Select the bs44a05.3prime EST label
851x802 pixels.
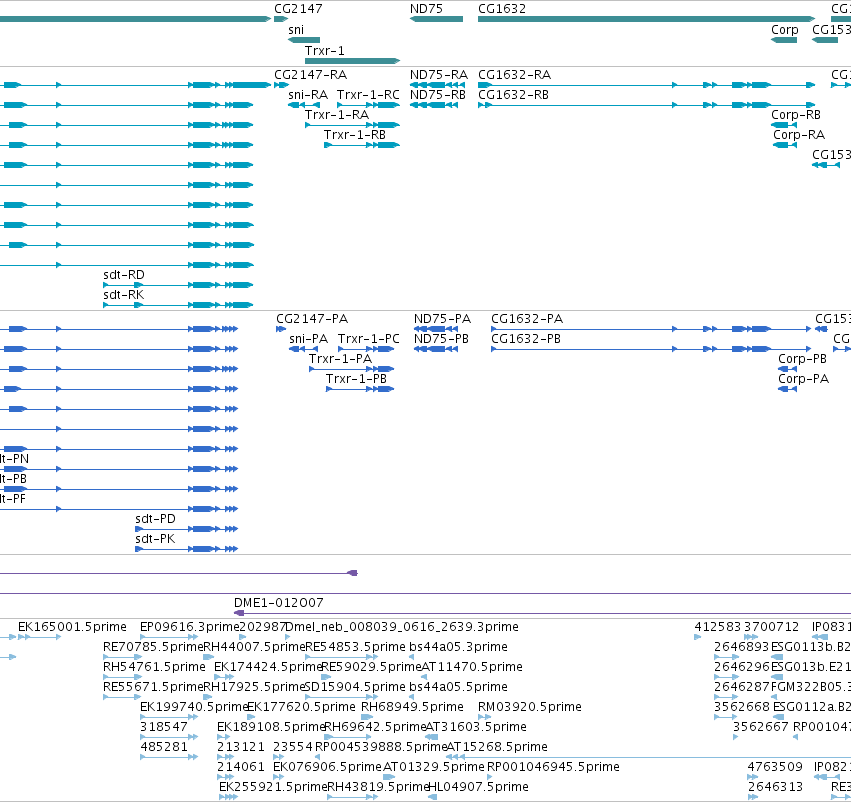coord(458,647)
